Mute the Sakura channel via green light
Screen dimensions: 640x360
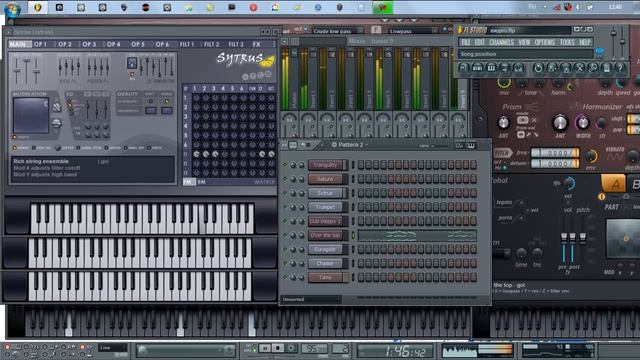[x=285, y=179]
